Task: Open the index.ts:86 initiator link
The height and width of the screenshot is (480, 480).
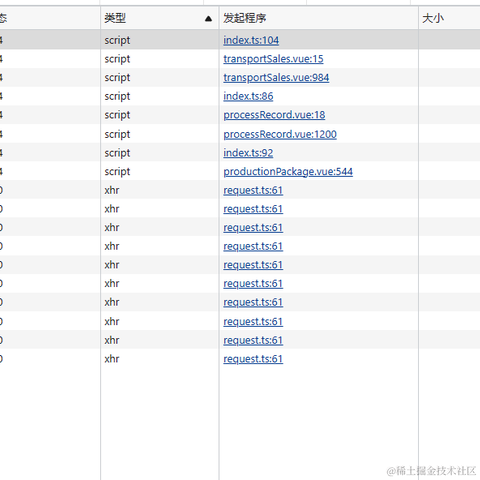Action: pyautogui.click(x=248, y=96)
